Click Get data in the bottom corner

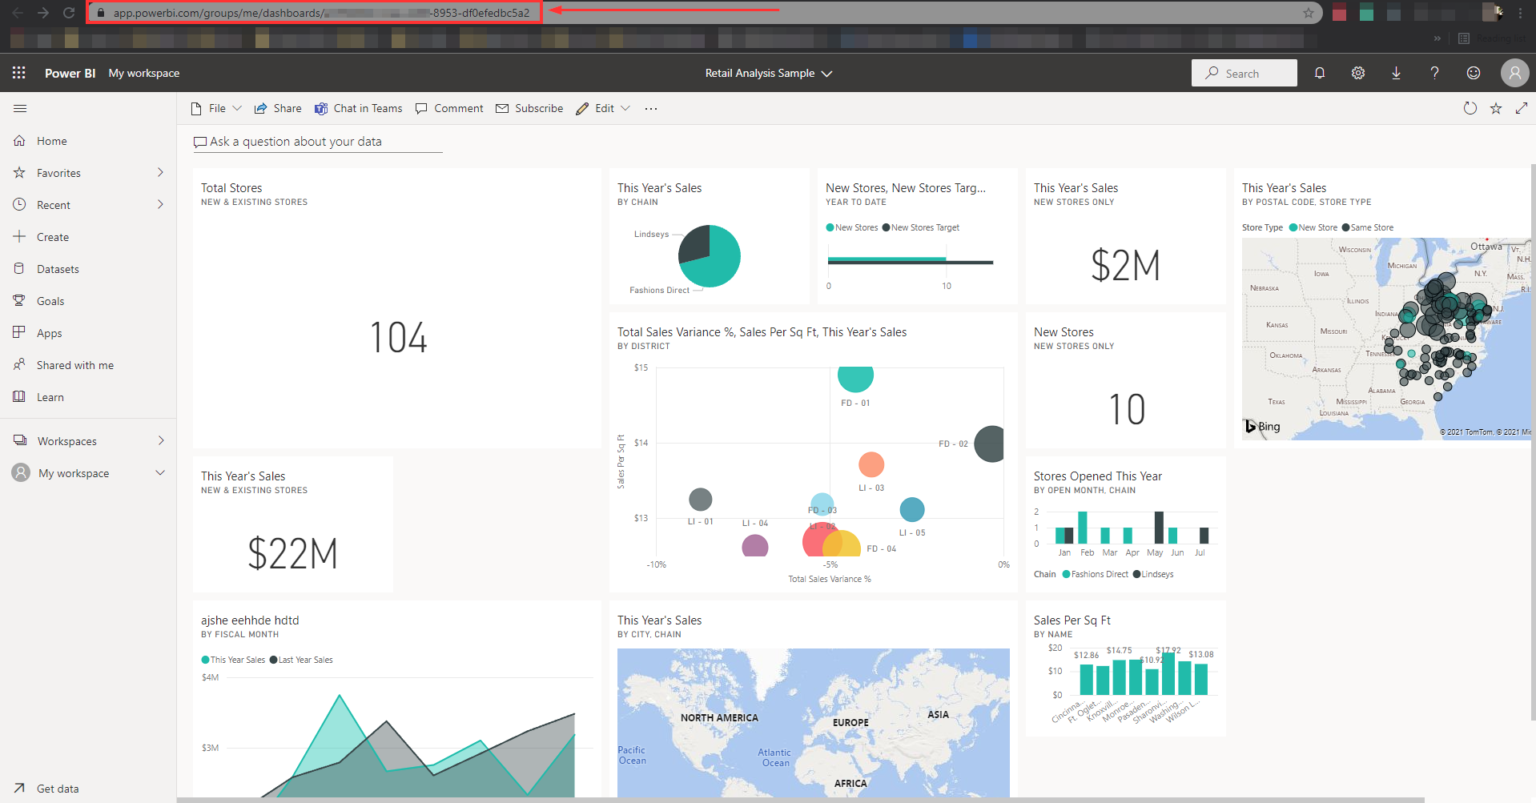49,788
